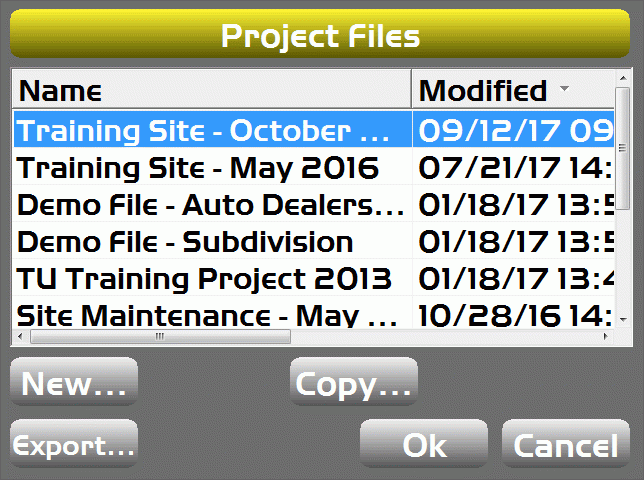Click the Cancel button
The width and height of the screenshot is (644, 480).
pyautogui.click(x=566, y=444)
